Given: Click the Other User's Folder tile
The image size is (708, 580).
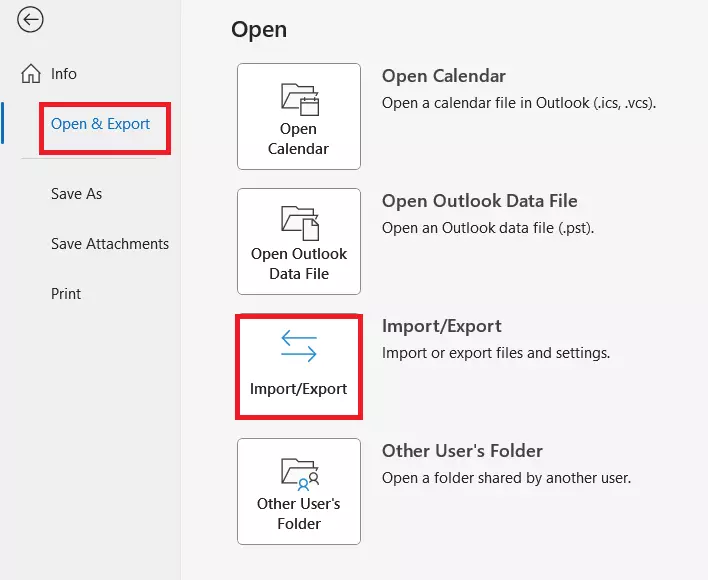Looking at the screenshot, I should click(x=299, y=492).
